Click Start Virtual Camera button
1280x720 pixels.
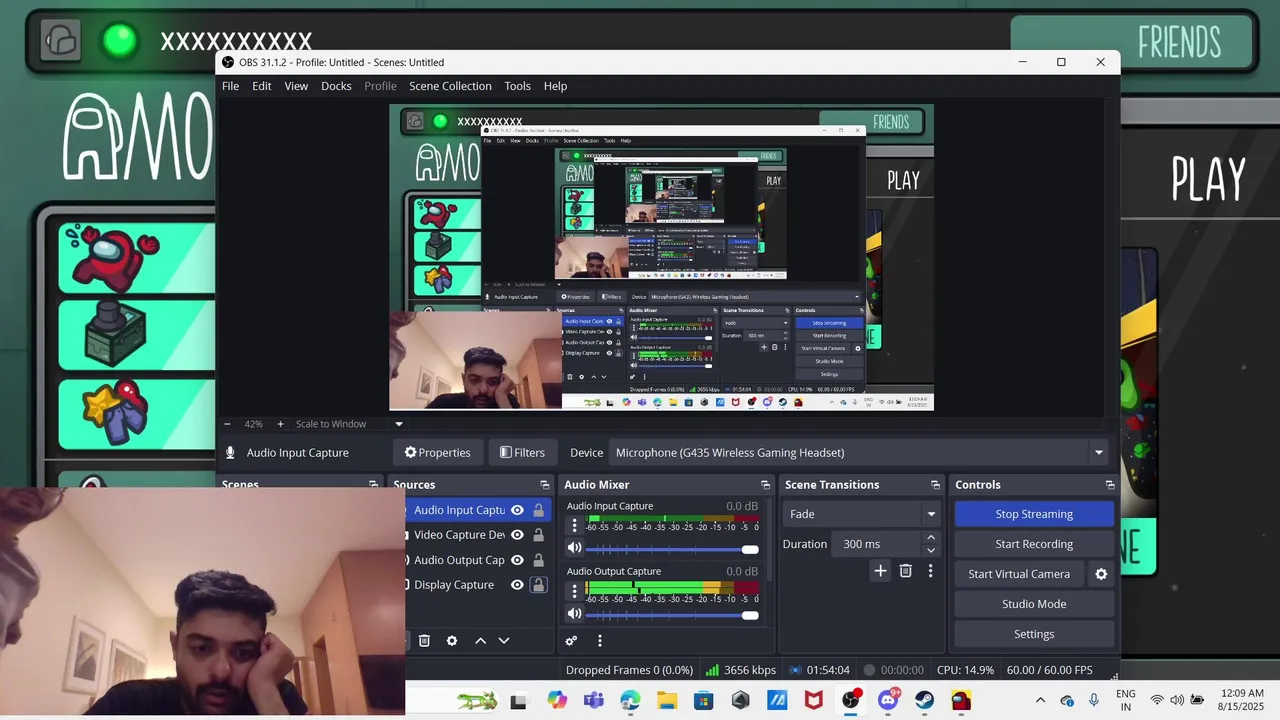click(x=1019, y=574)
